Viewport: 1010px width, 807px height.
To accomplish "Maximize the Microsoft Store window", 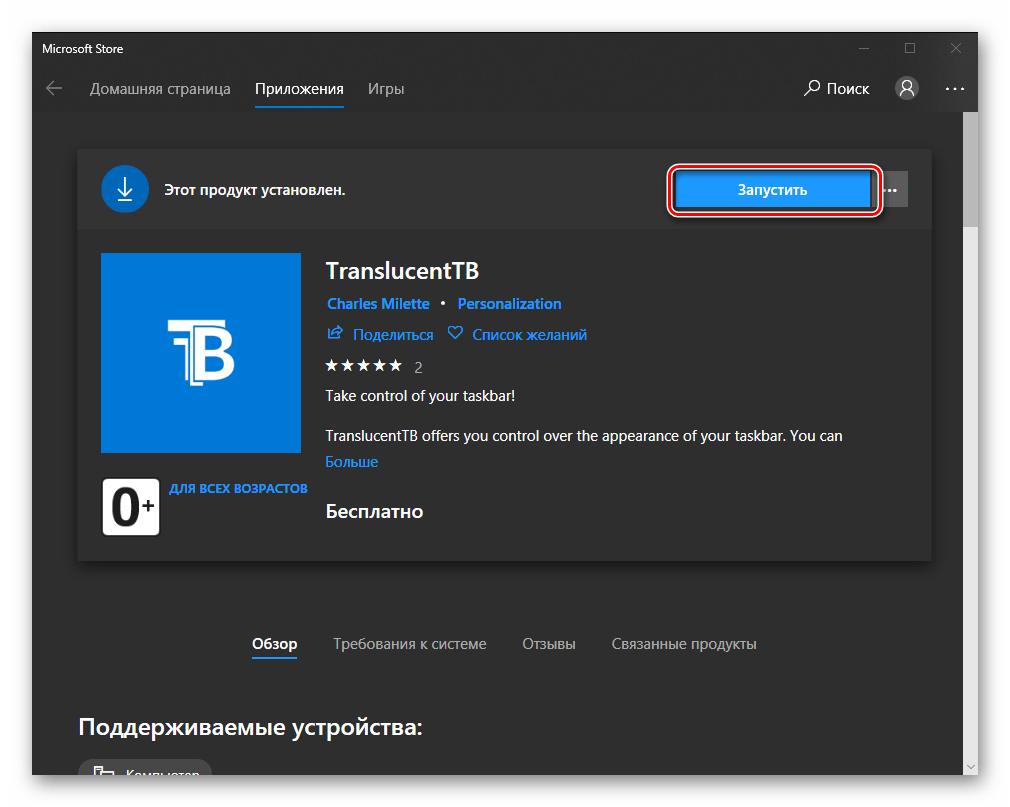I will click(x=910, y=48).
